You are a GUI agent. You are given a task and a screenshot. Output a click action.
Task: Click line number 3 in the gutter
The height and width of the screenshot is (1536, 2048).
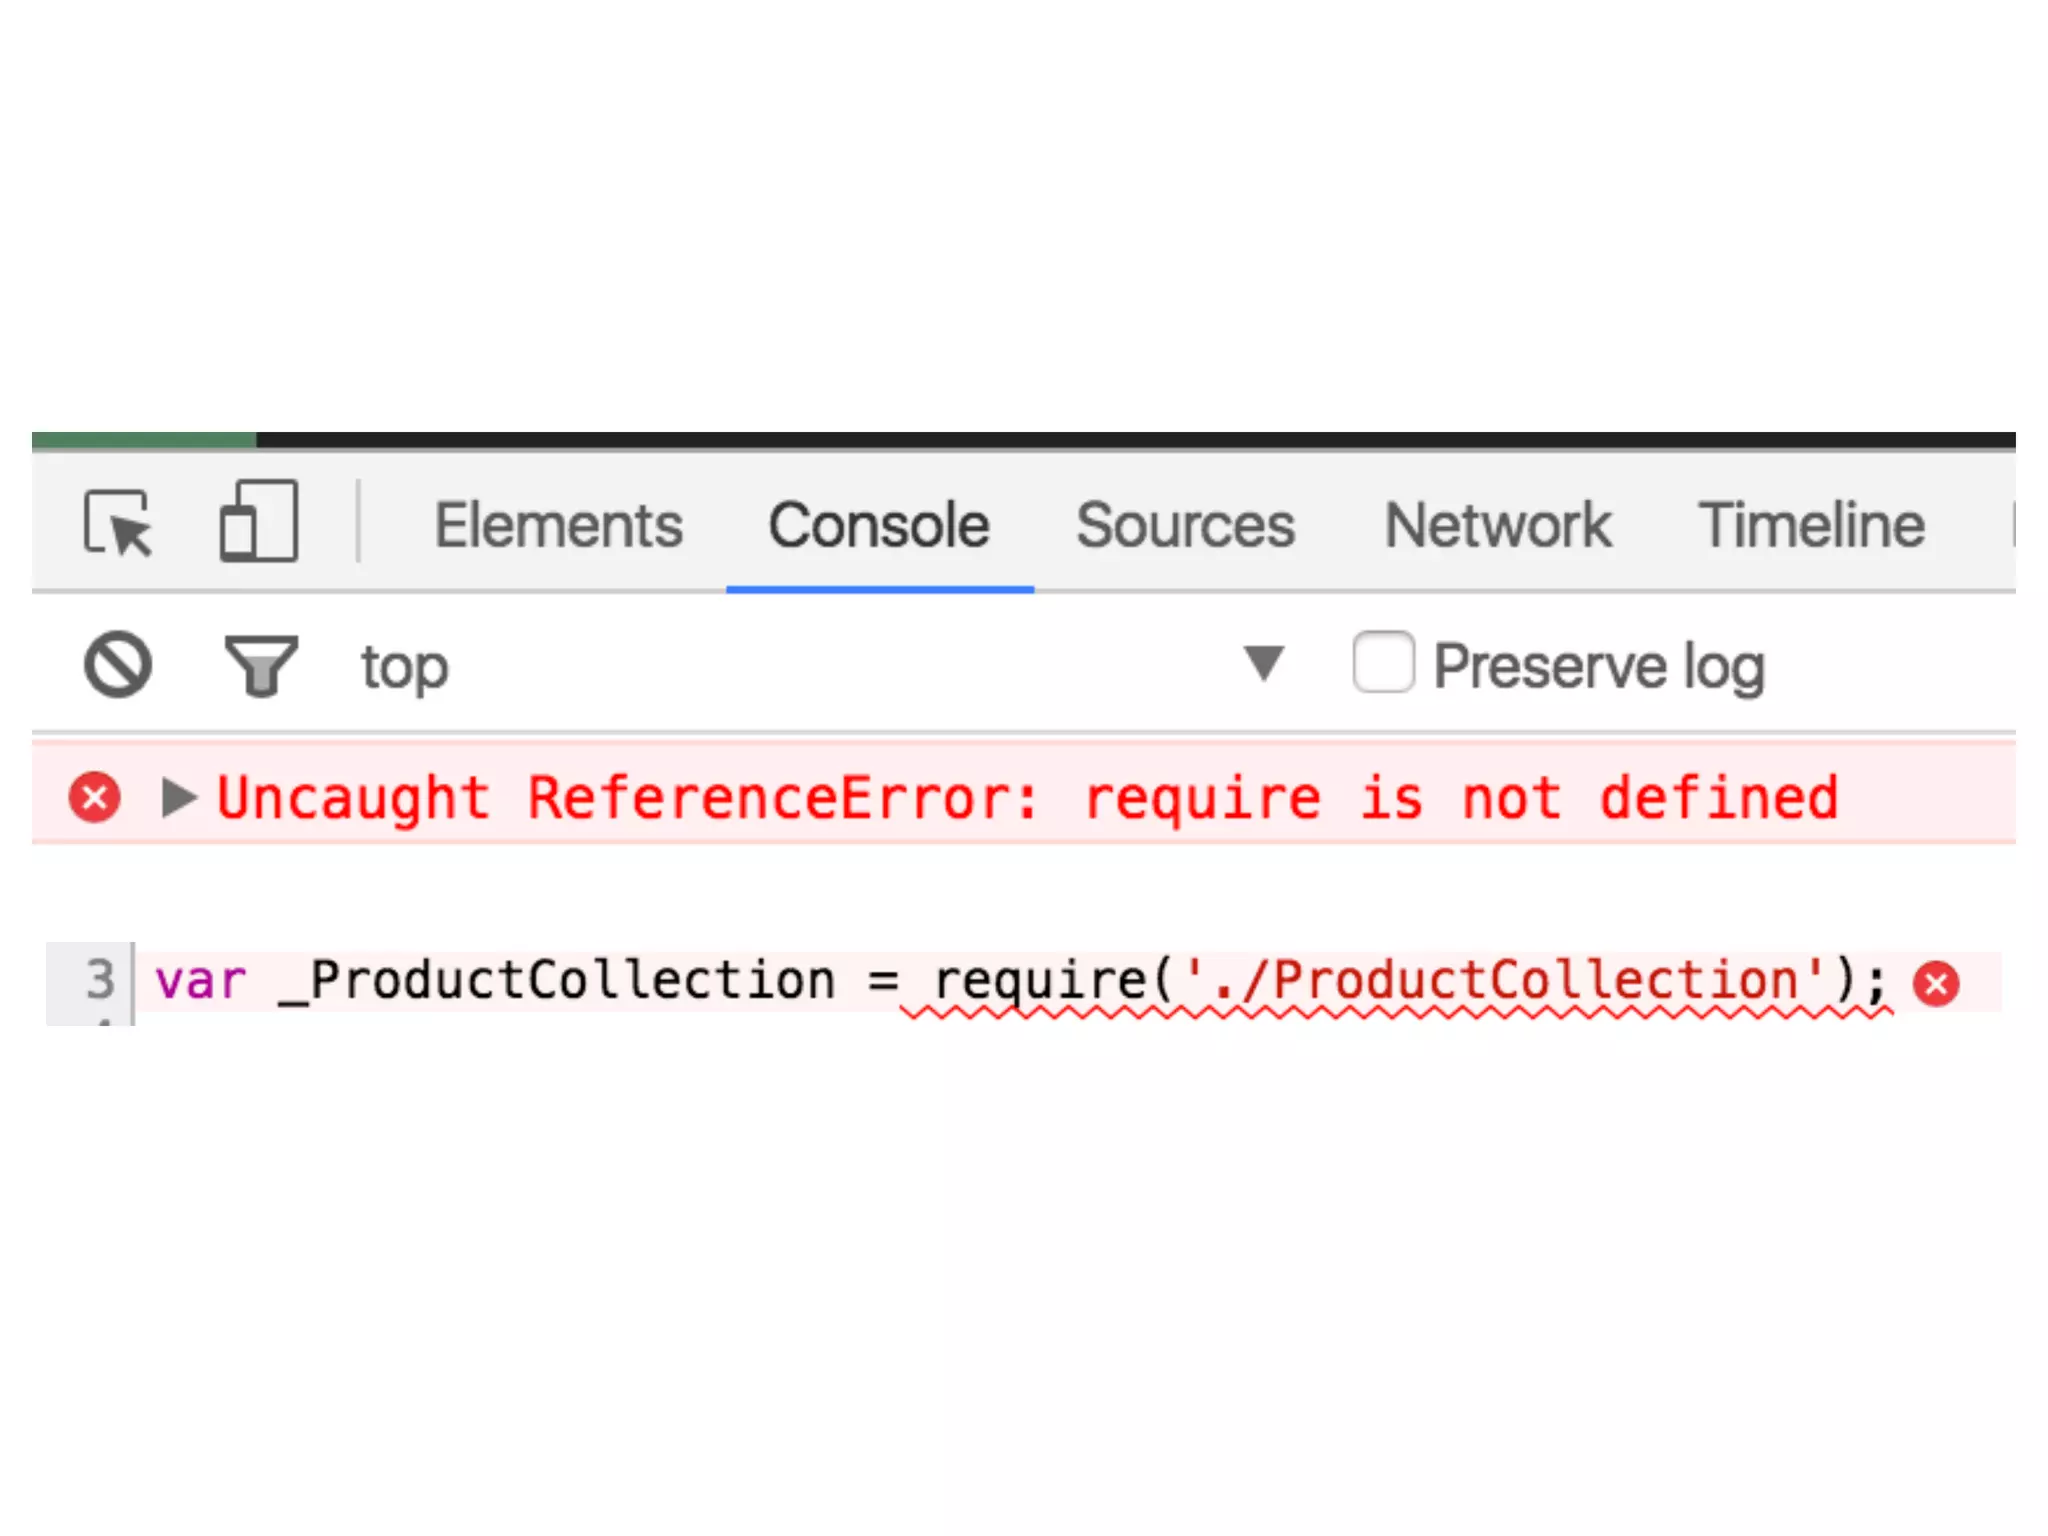click(100, 980)
